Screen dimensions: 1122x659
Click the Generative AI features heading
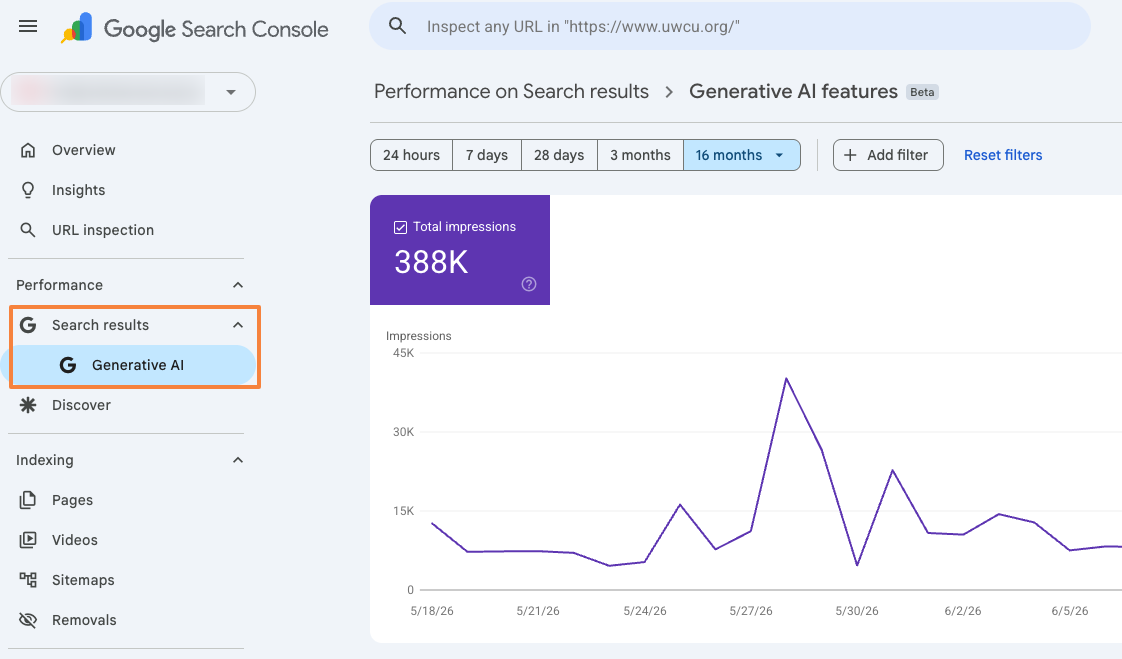pos(793,92)
